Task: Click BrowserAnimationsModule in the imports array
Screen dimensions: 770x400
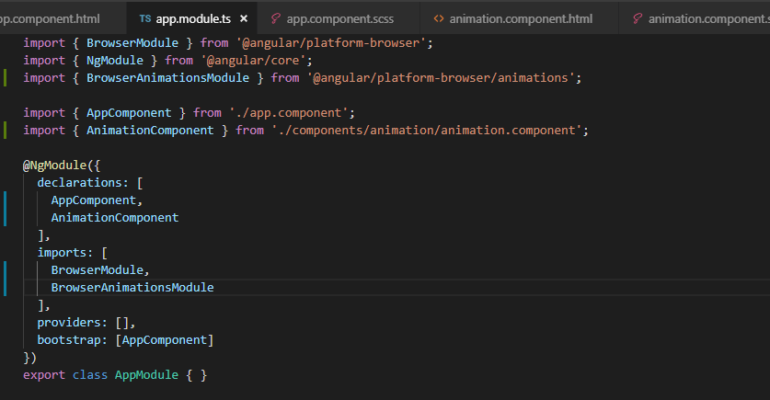Action: (x=133, y=287)
